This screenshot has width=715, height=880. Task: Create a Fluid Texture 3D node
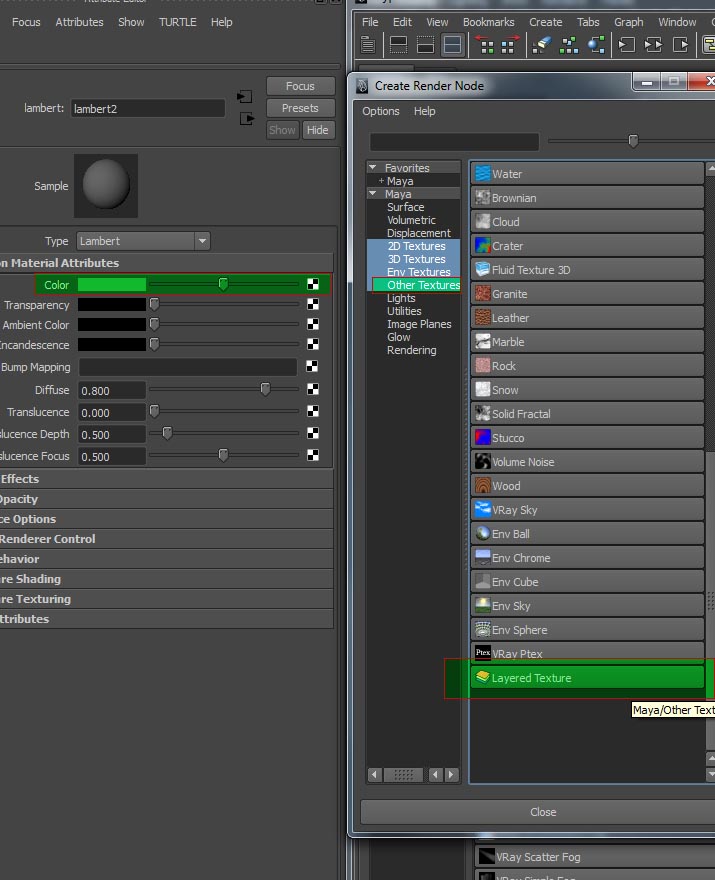(x=587, y=270)
